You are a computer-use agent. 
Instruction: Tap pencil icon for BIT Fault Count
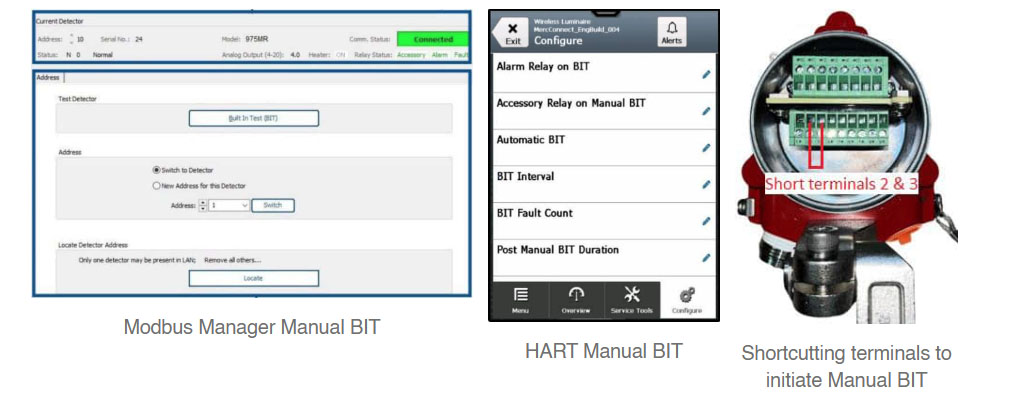tap(706, 221)
